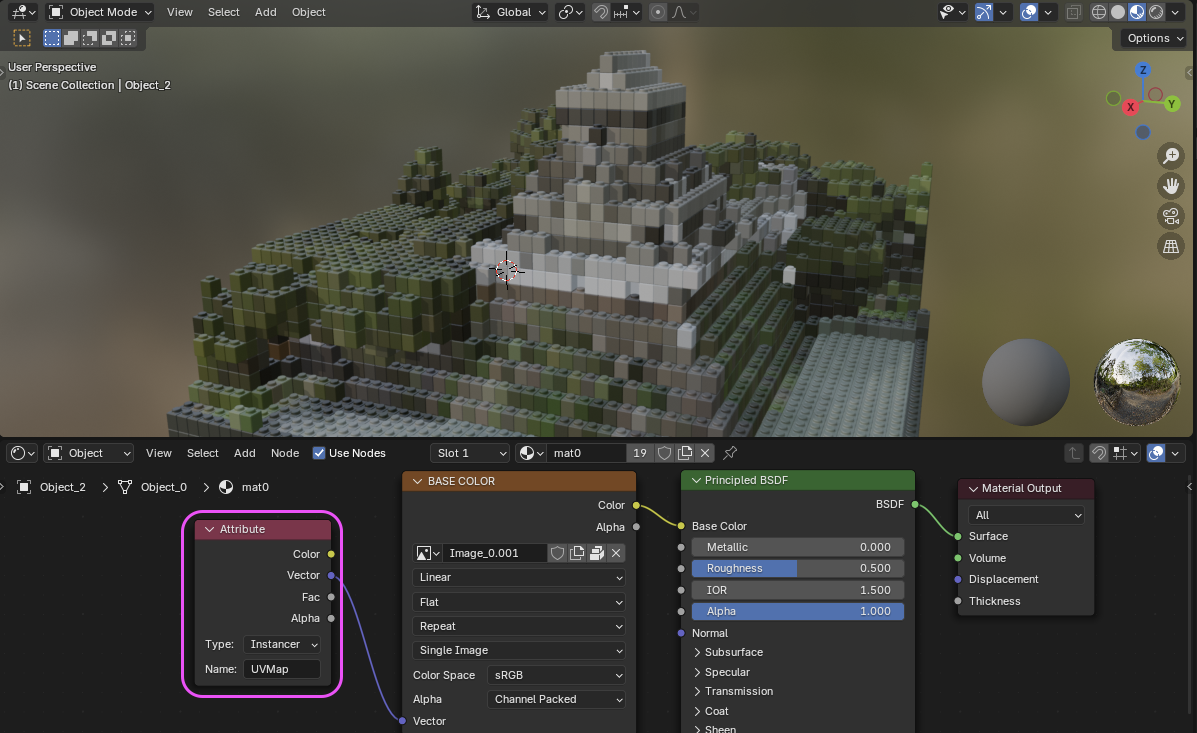
Task: Open the image file folder icon
Action: pyautogui.click(x=597, y=553)
